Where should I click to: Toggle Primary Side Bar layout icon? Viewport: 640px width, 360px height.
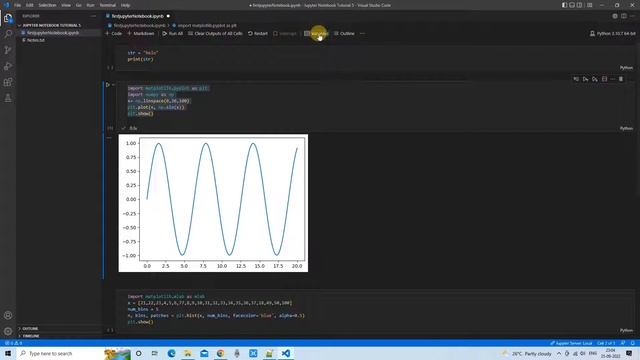click(564, 5)
